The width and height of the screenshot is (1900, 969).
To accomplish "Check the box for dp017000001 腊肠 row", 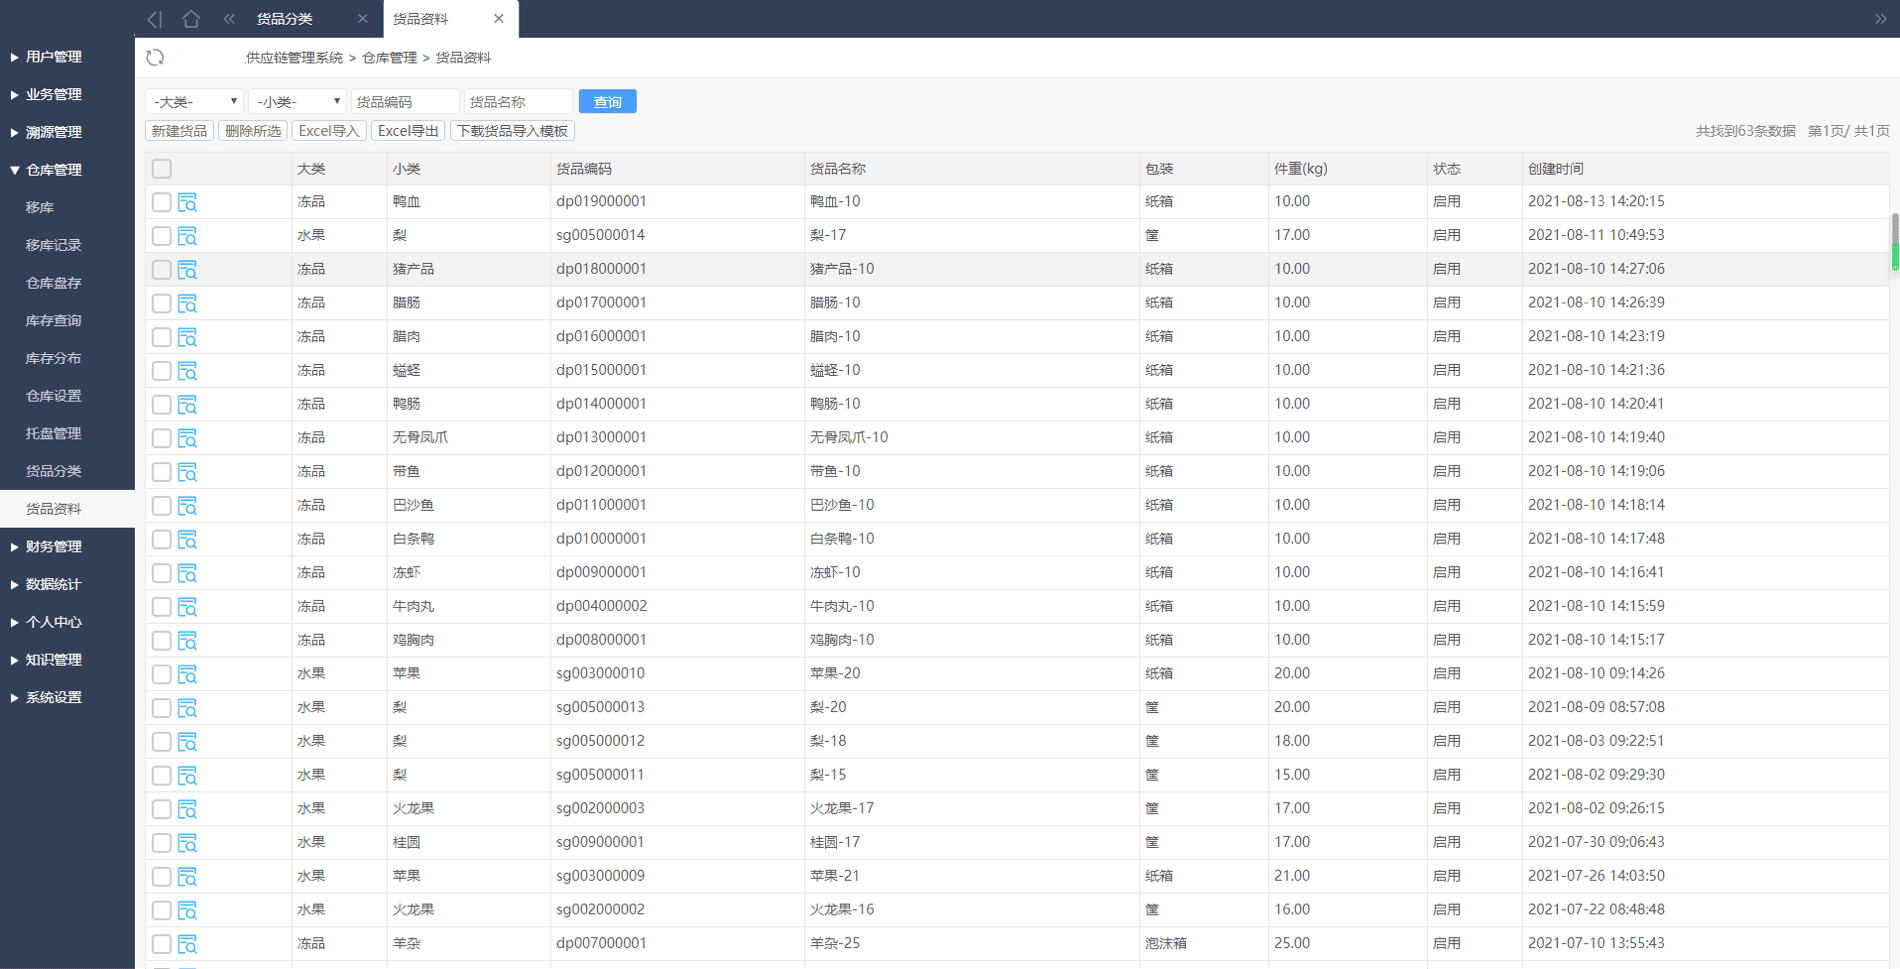I will point(162,303).
